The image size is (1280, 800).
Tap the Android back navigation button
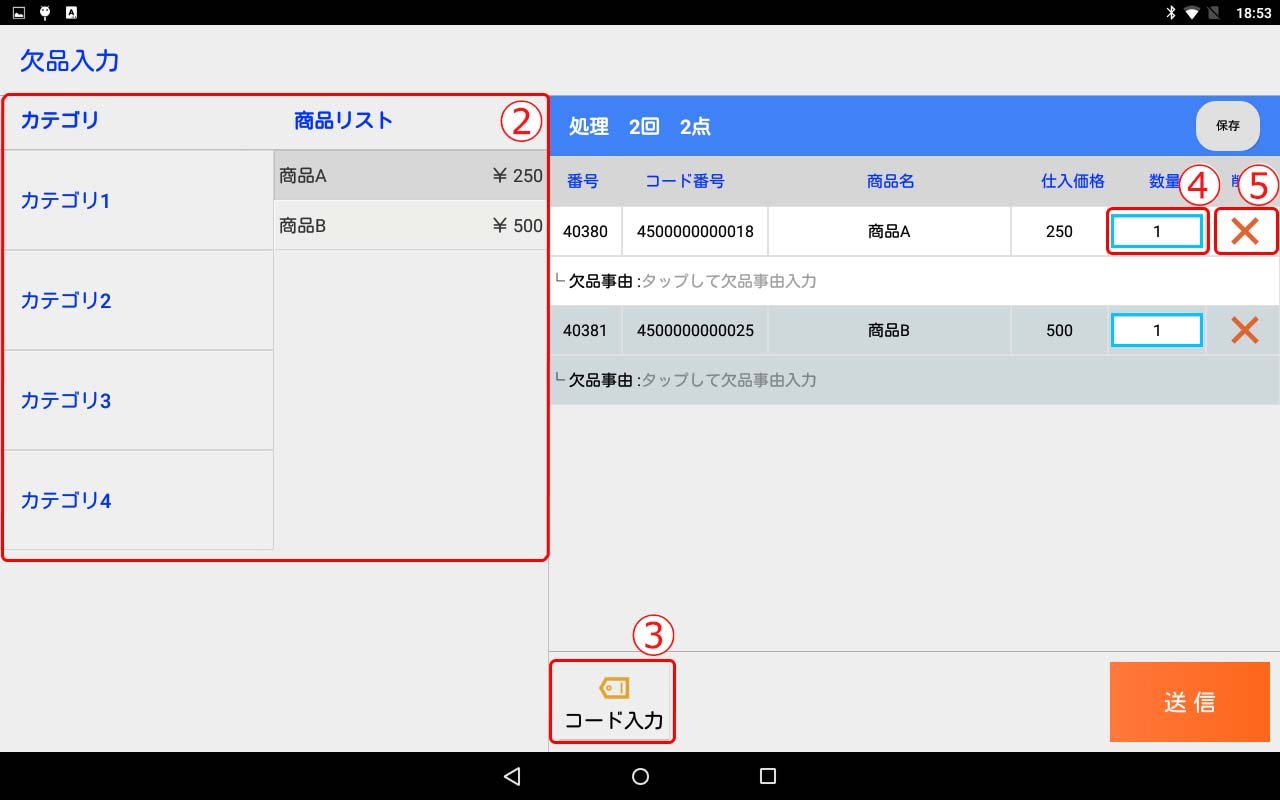pos(512,776)
